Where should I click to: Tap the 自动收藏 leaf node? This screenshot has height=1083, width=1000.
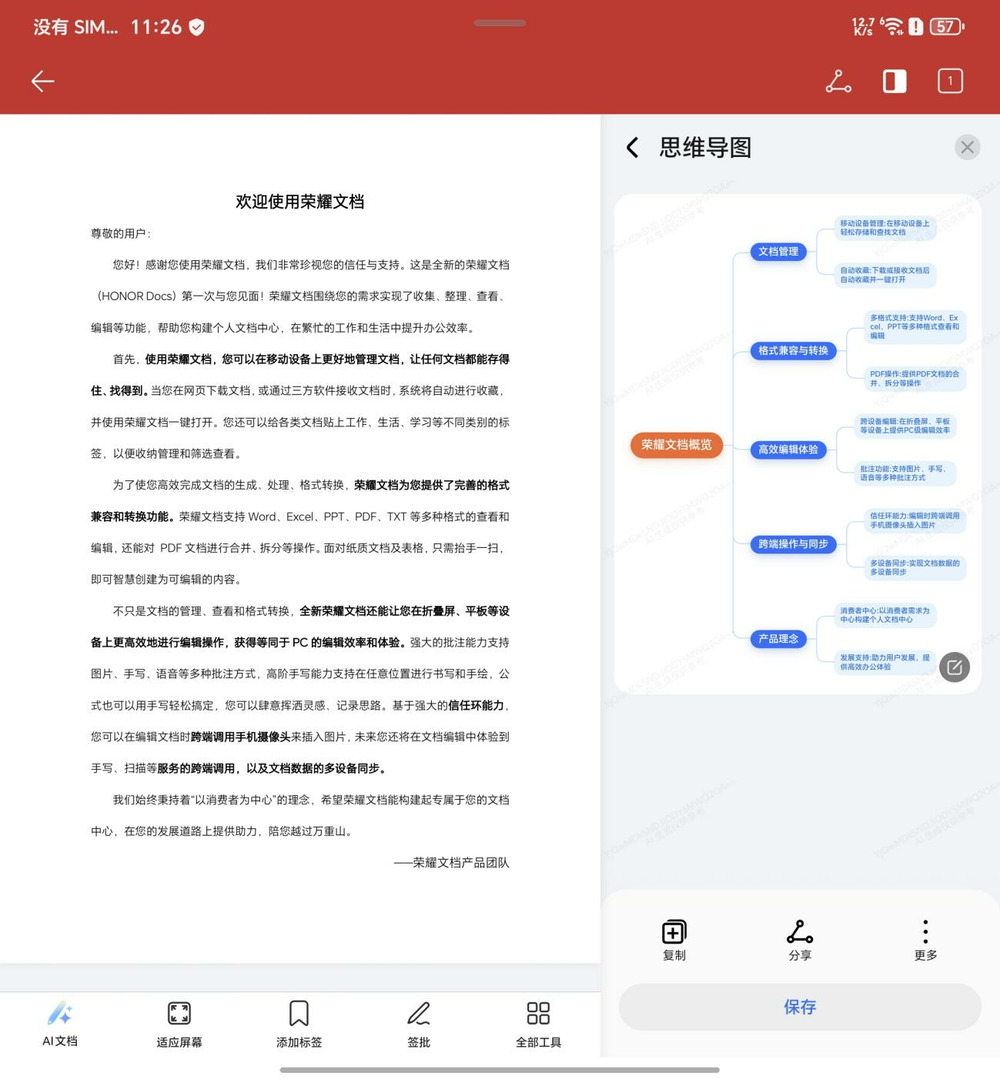pos(885,275)
